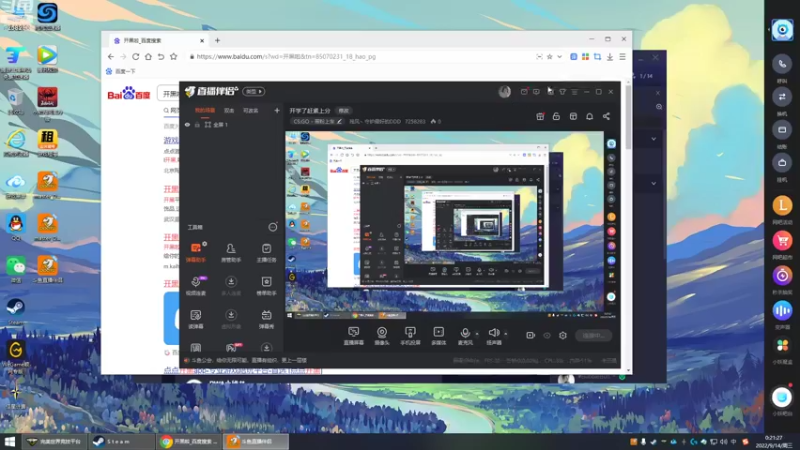Open the WeChat desktop icon
Viewport: 800px width, 450px height.
pos(16,269)
